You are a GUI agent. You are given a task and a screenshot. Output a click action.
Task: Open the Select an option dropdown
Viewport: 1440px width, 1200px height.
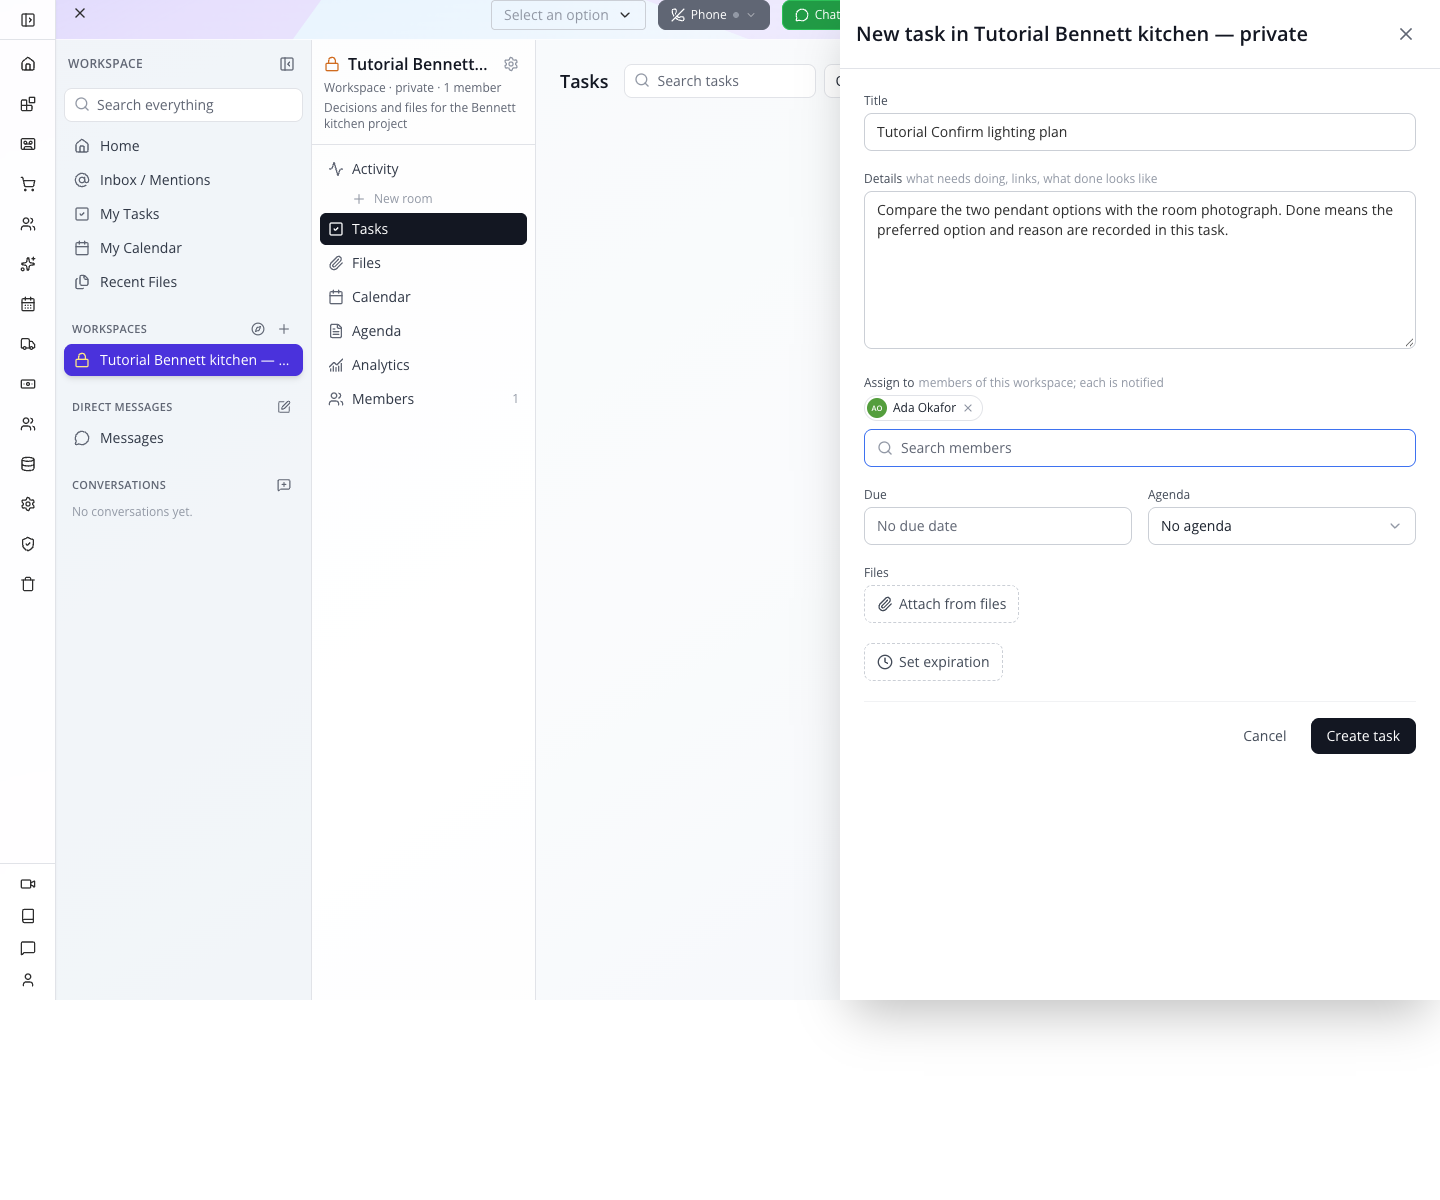tap(568, 15)
